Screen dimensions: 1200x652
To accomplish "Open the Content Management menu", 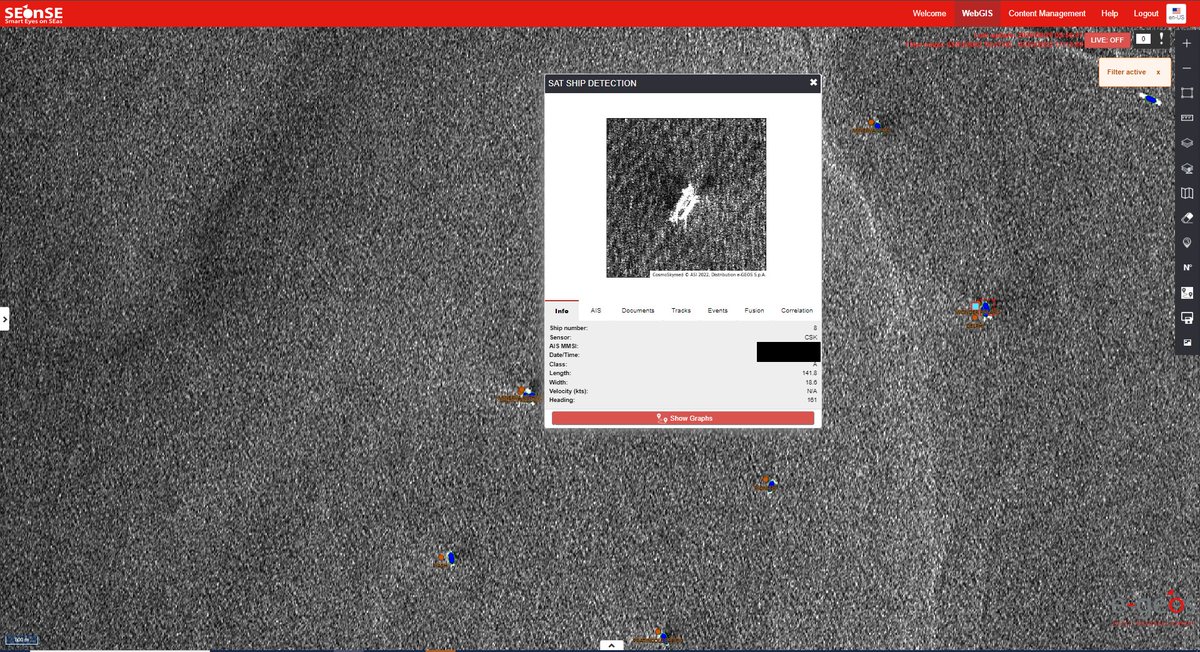I will (x=1047, y=13).
